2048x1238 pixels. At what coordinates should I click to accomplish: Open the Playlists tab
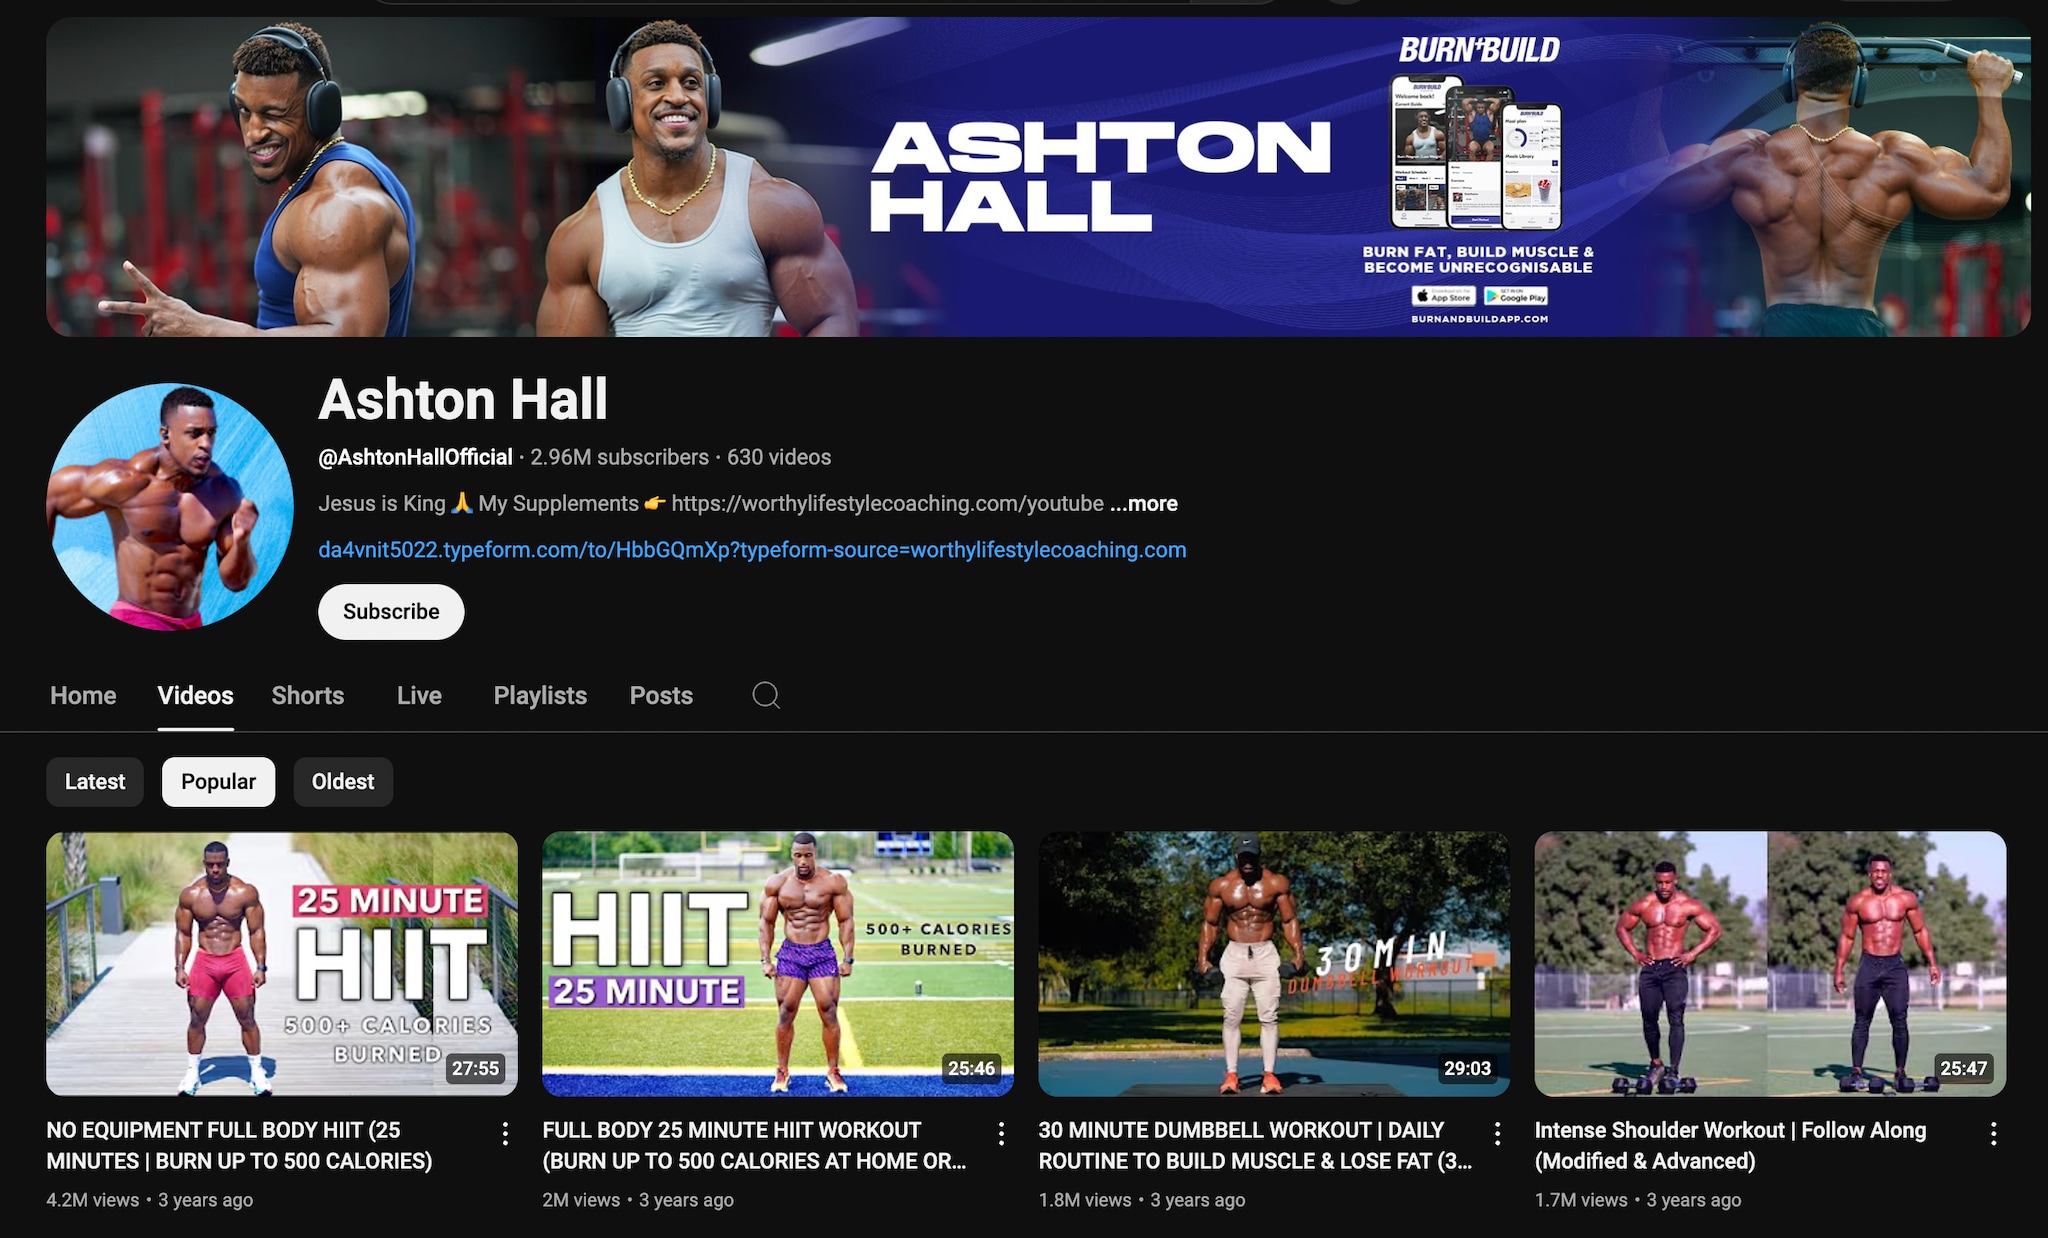[x=540, y=695]
